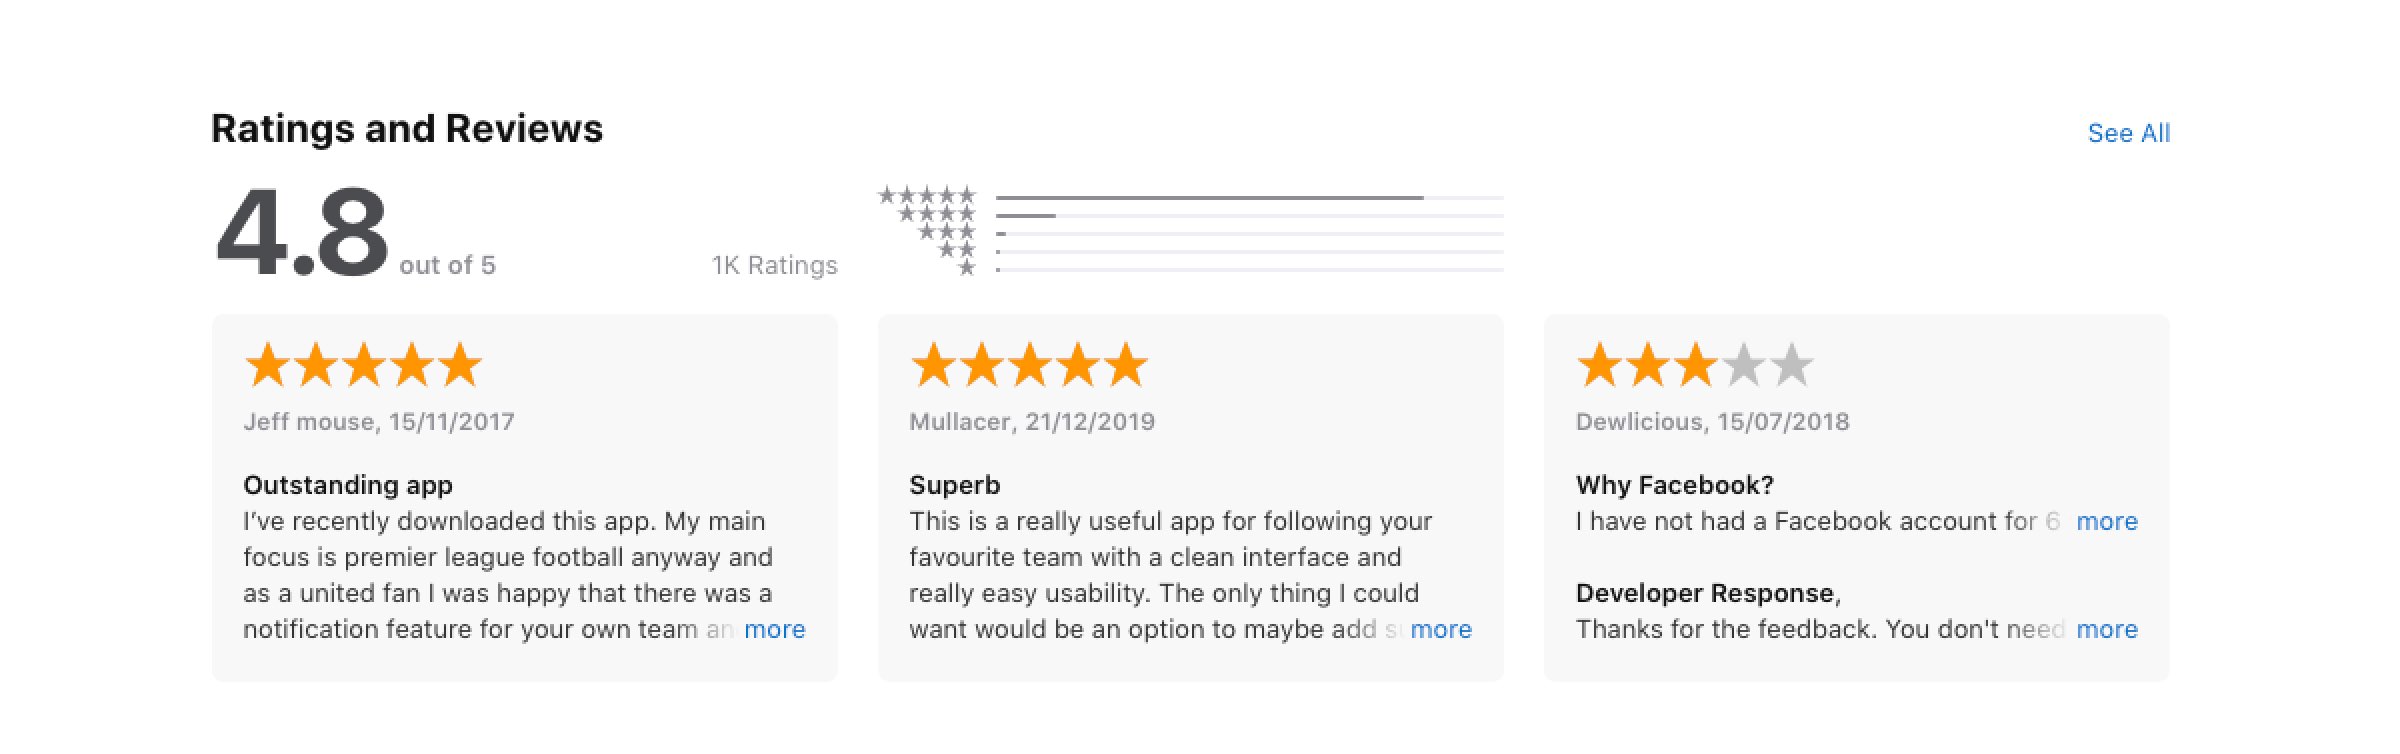Click the orange stars on Jeff mouse review
This screenshot has height=754, width=2400.
click(x=363, y=365)
